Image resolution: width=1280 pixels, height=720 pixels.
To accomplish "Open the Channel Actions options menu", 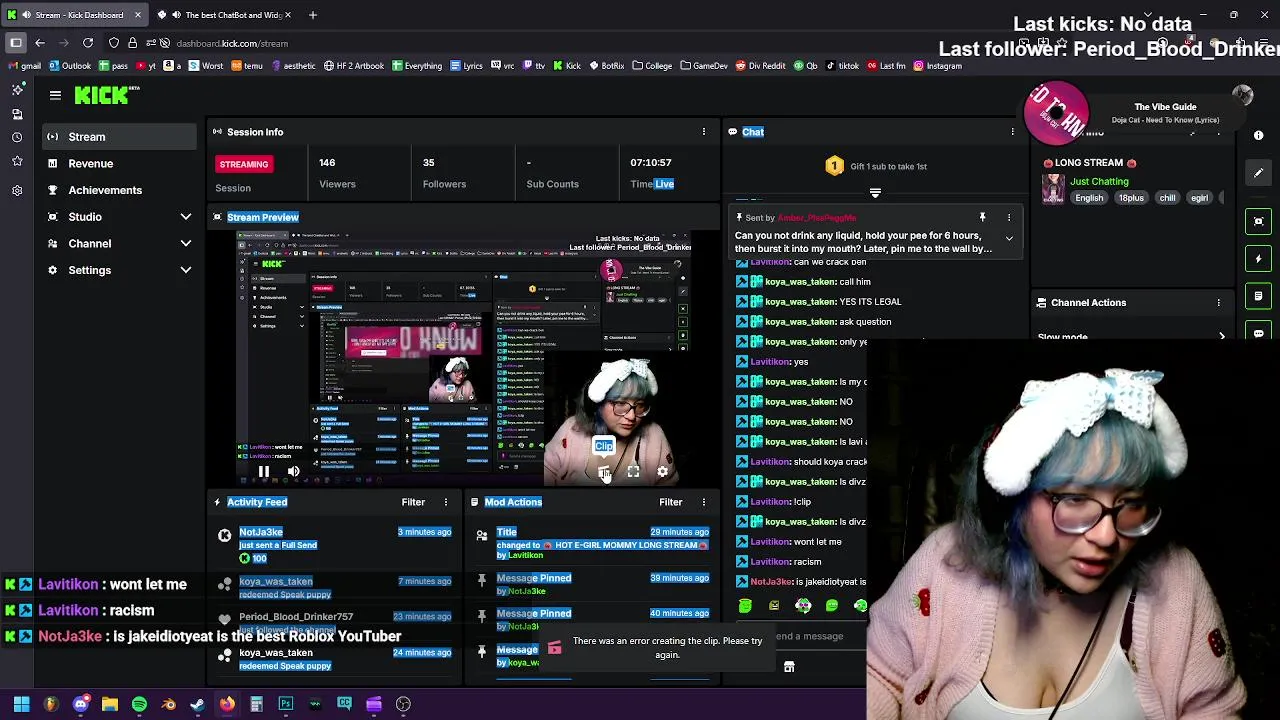I will point(1218,303).
